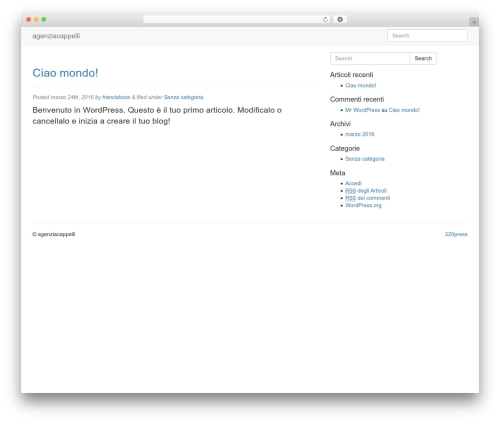The width and height of the screenshot is (500, 423).
Task: Click the Posted marzo 24th, 2016 text
Action: click(63, 97)
